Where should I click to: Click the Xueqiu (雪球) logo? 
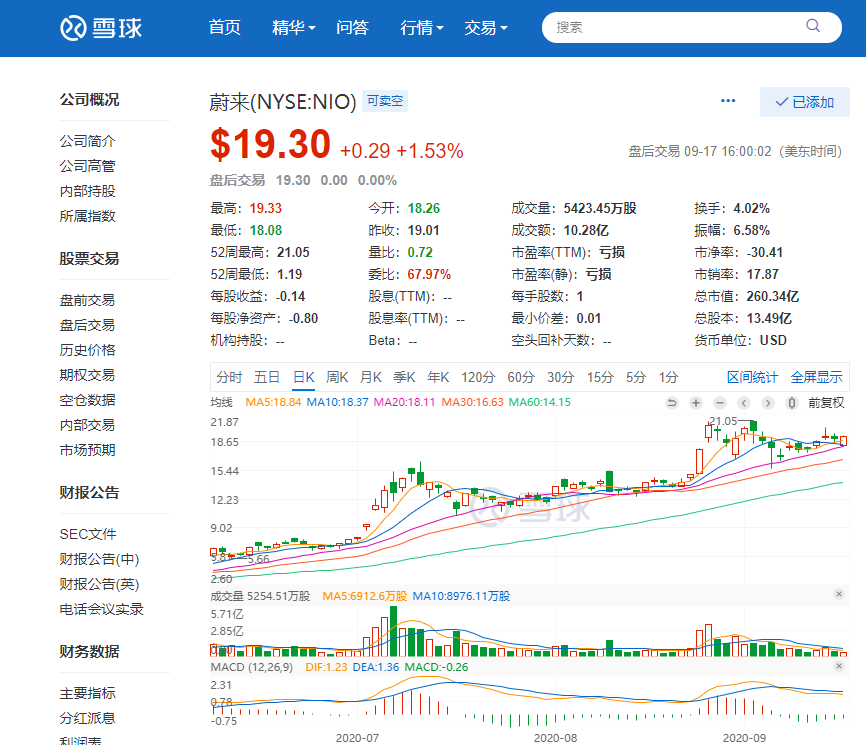[x=101, y=28]
